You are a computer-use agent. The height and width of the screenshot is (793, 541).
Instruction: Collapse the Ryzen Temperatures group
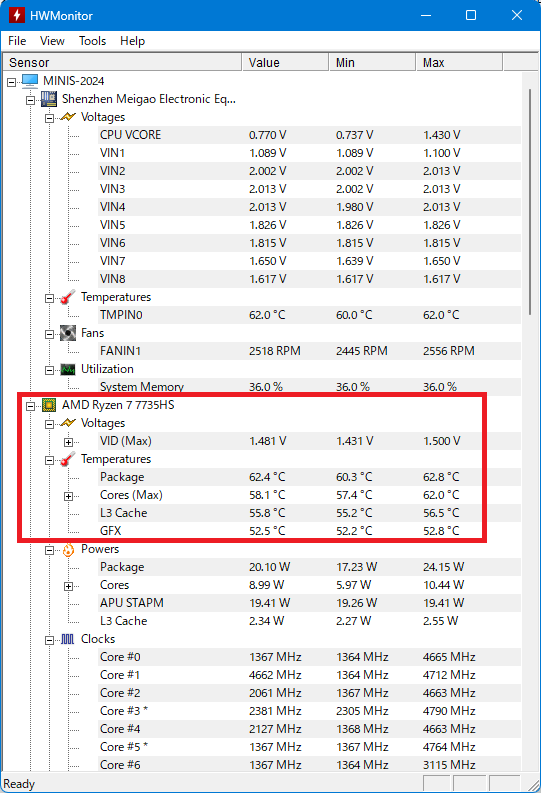point(49,460)
